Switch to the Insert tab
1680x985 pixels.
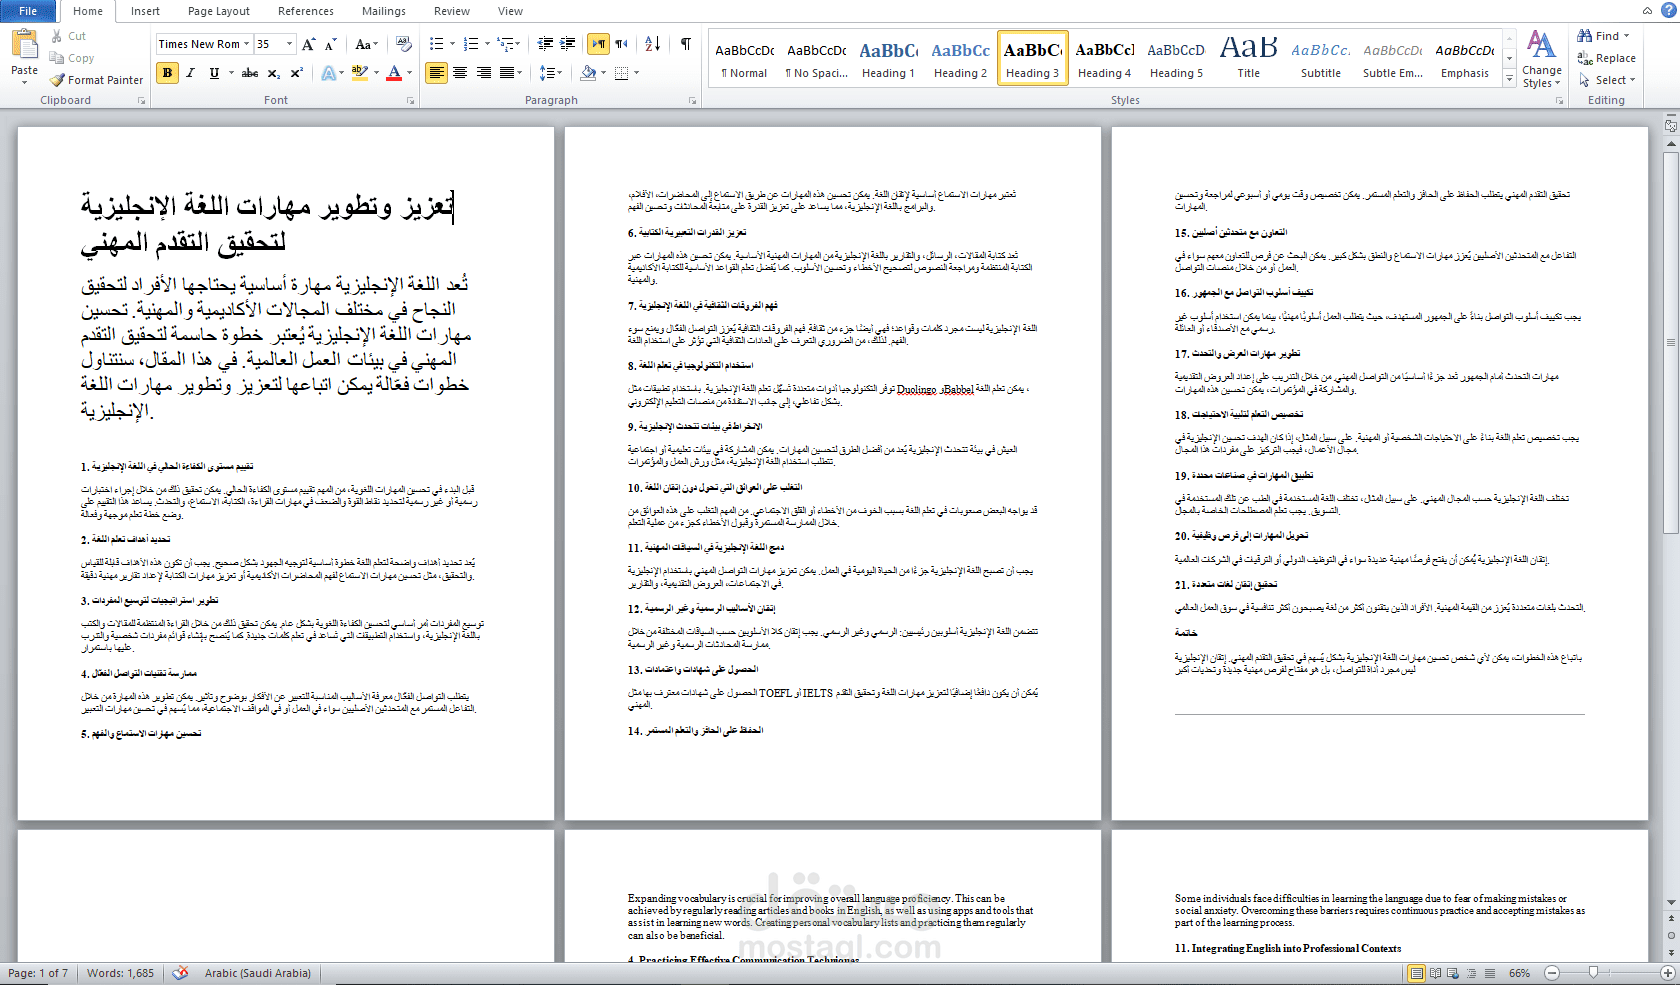pos(145,11)
